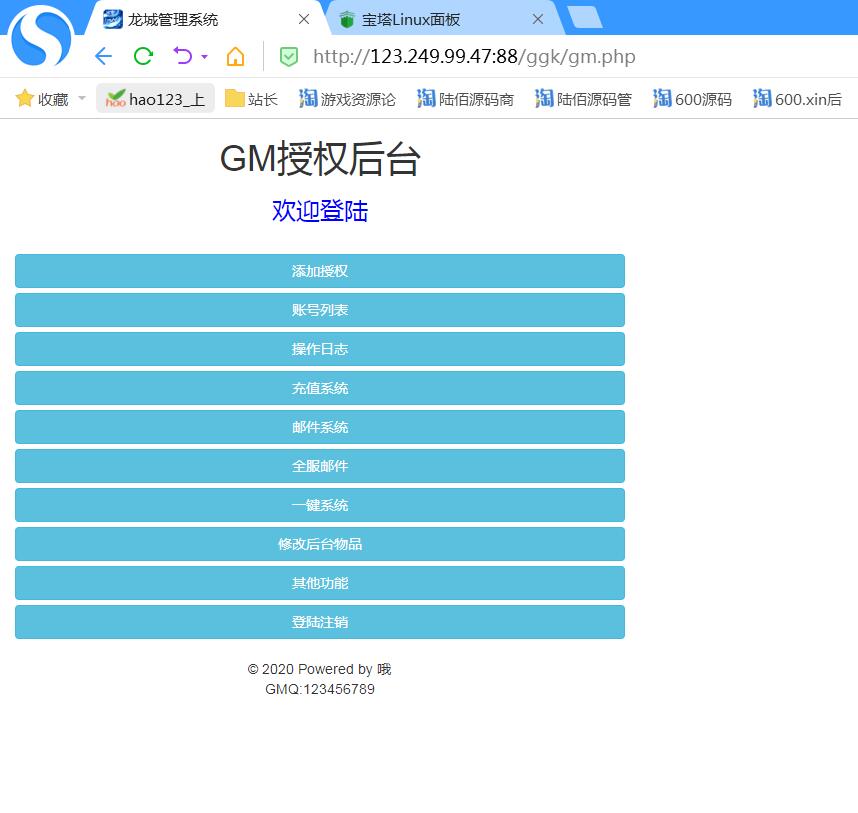Expand the undo history dropdown arrow
The image size is (858, 813).
click(x=205, y=57)
